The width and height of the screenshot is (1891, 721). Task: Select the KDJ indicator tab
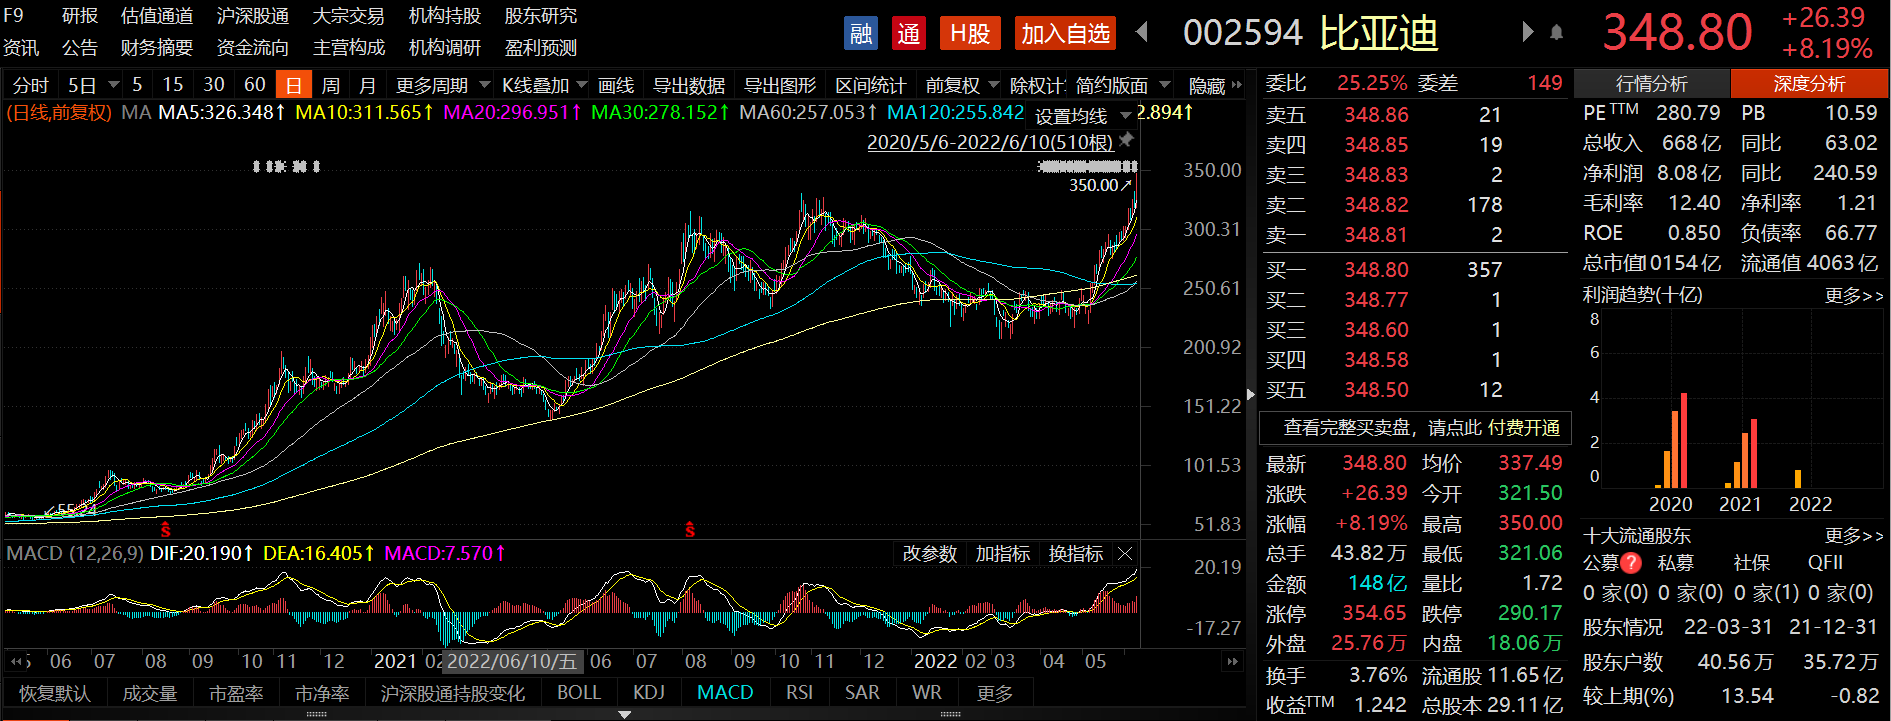pos(649,692)
